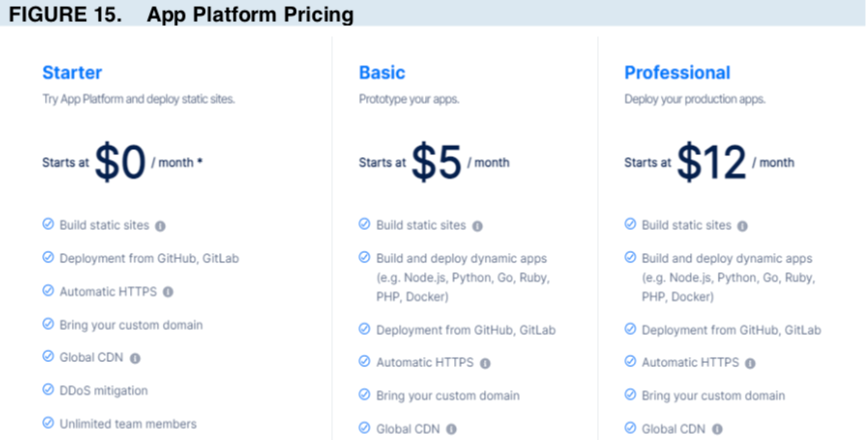Click info icon beside Starter Global CDN
Viewport: 866px width, 440px height.
(x=135, y=358)
